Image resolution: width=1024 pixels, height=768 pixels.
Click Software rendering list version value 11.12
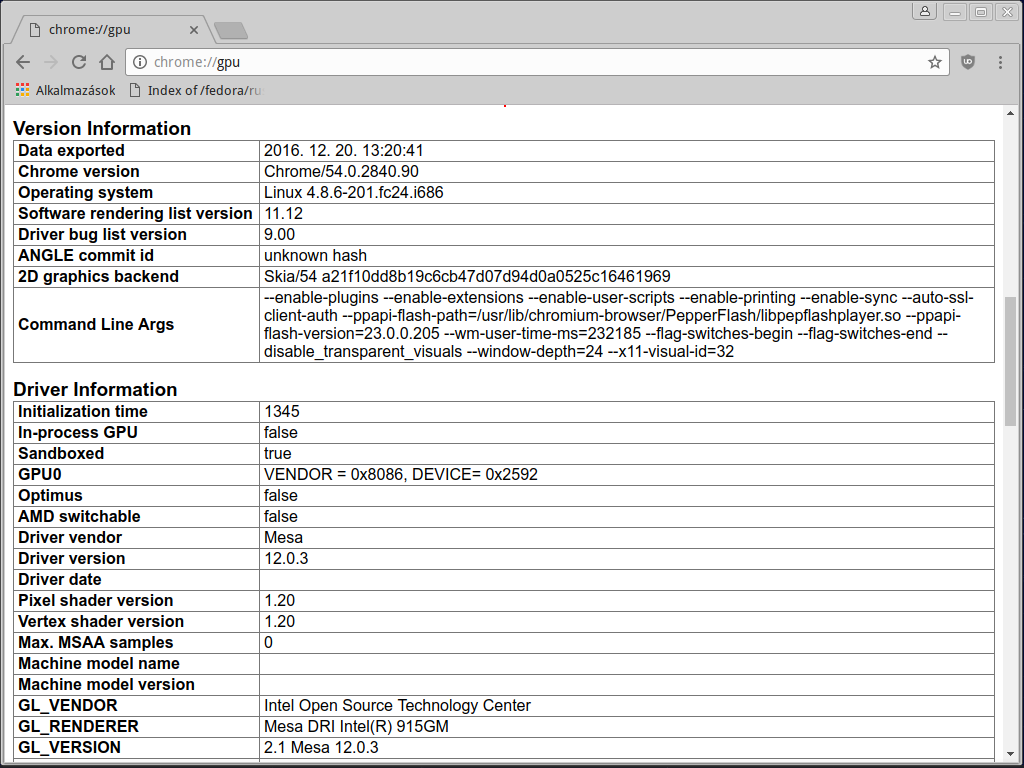283,213
